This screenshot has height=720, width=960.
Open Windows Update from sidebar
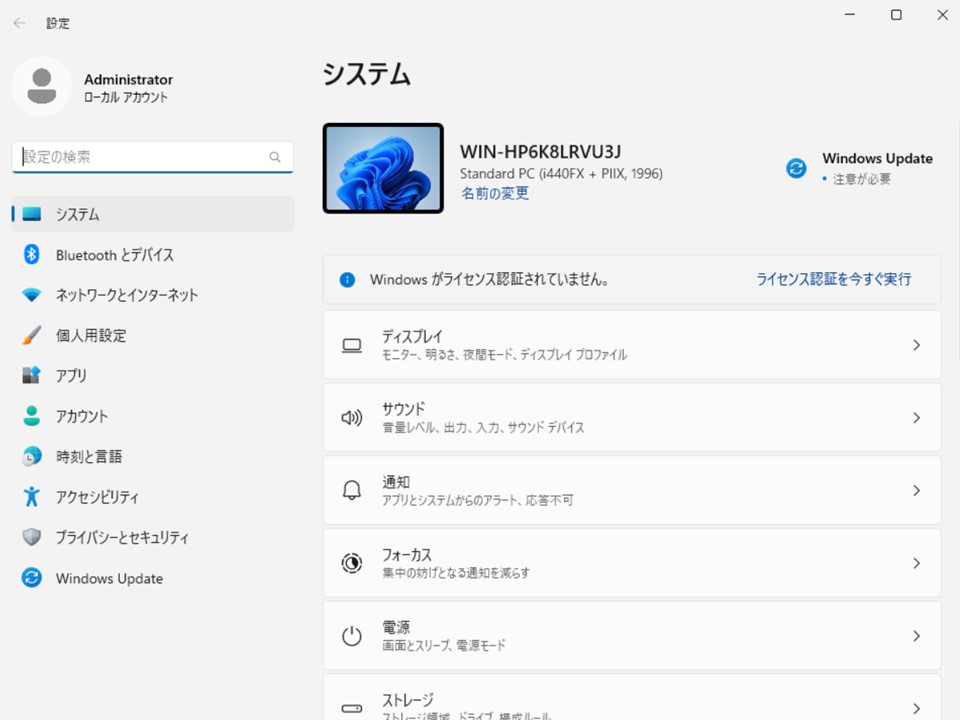(152, 578)
